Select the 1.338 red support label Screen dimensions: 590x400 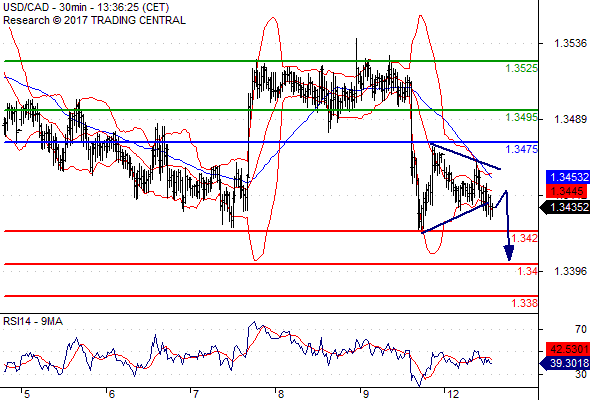[x=525, y=303]
